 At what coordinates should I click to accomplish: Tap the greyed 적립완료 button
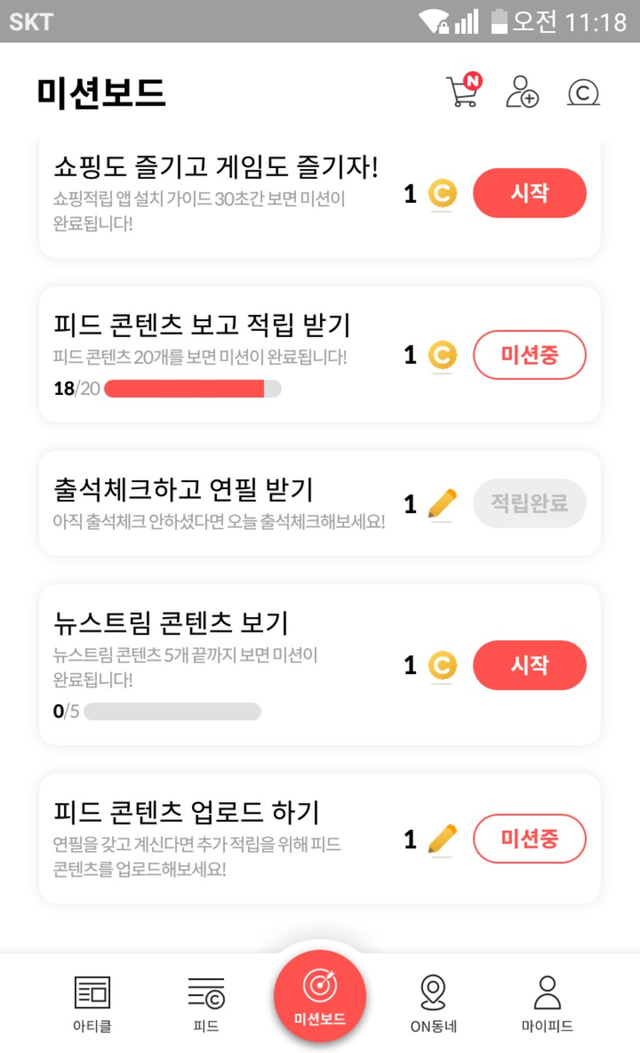click(529, 504)
